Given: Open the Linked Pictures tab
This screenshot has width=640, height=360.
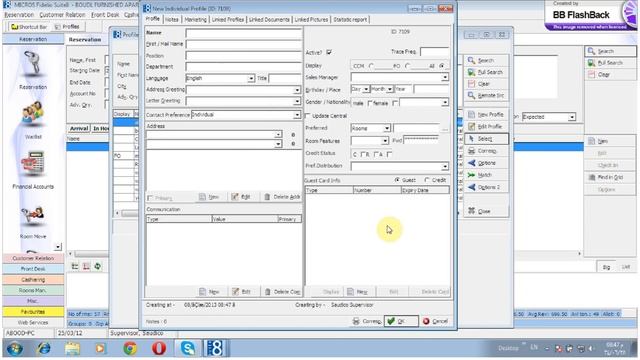Looking at the screenshot, I should click(x=311, y=20).
